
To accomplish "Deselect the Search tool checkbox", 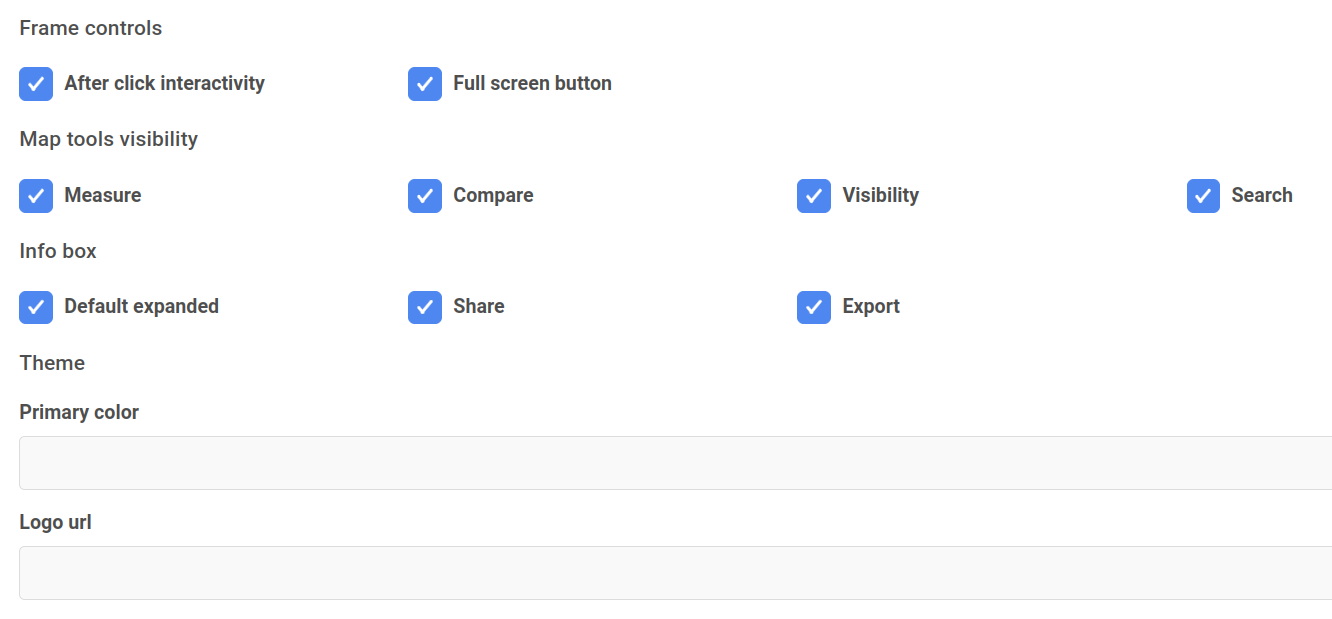I will [1203, 196].
